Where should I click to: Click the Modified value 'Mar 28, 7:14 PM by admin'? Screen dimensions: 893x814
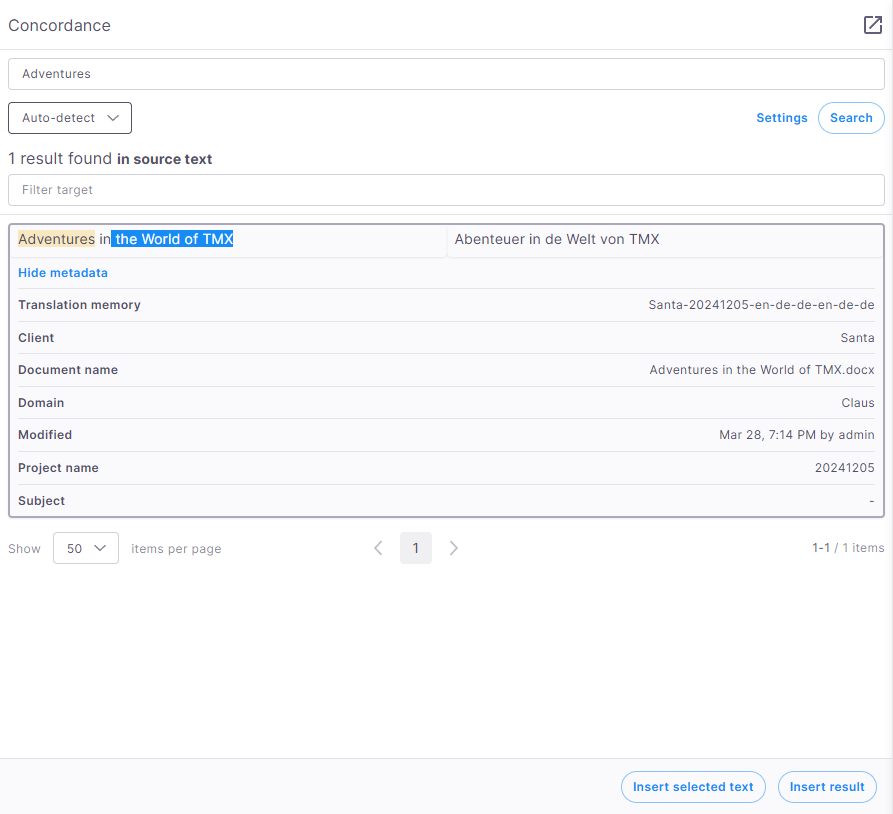point(796,435)
